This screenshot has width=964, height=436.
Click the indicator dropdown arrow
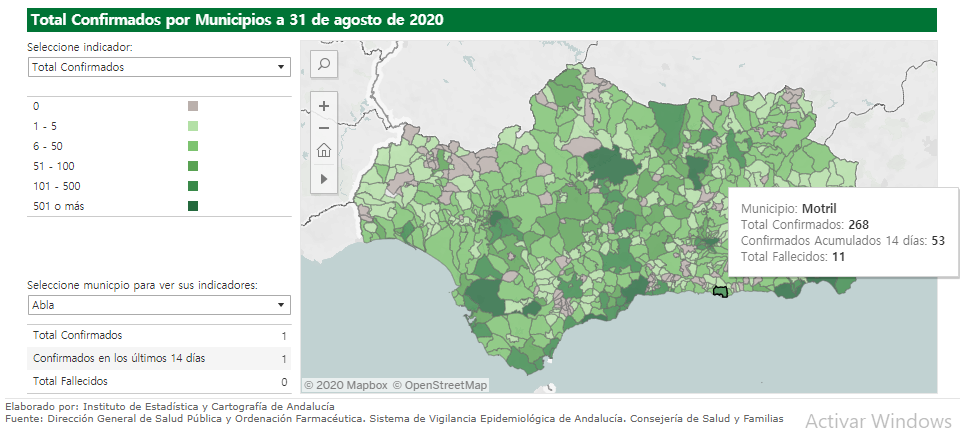pyautogui.click(x=280, y=67)
